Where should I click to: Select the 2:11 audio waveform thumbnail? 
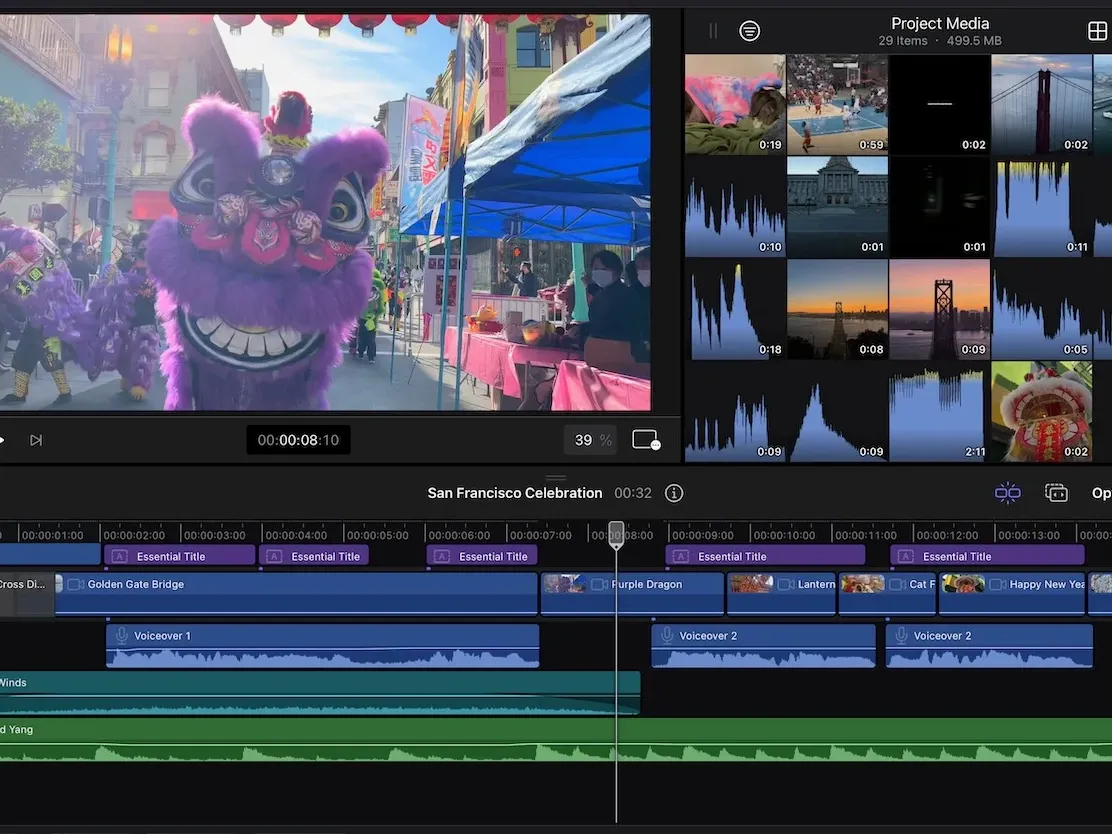939,412
